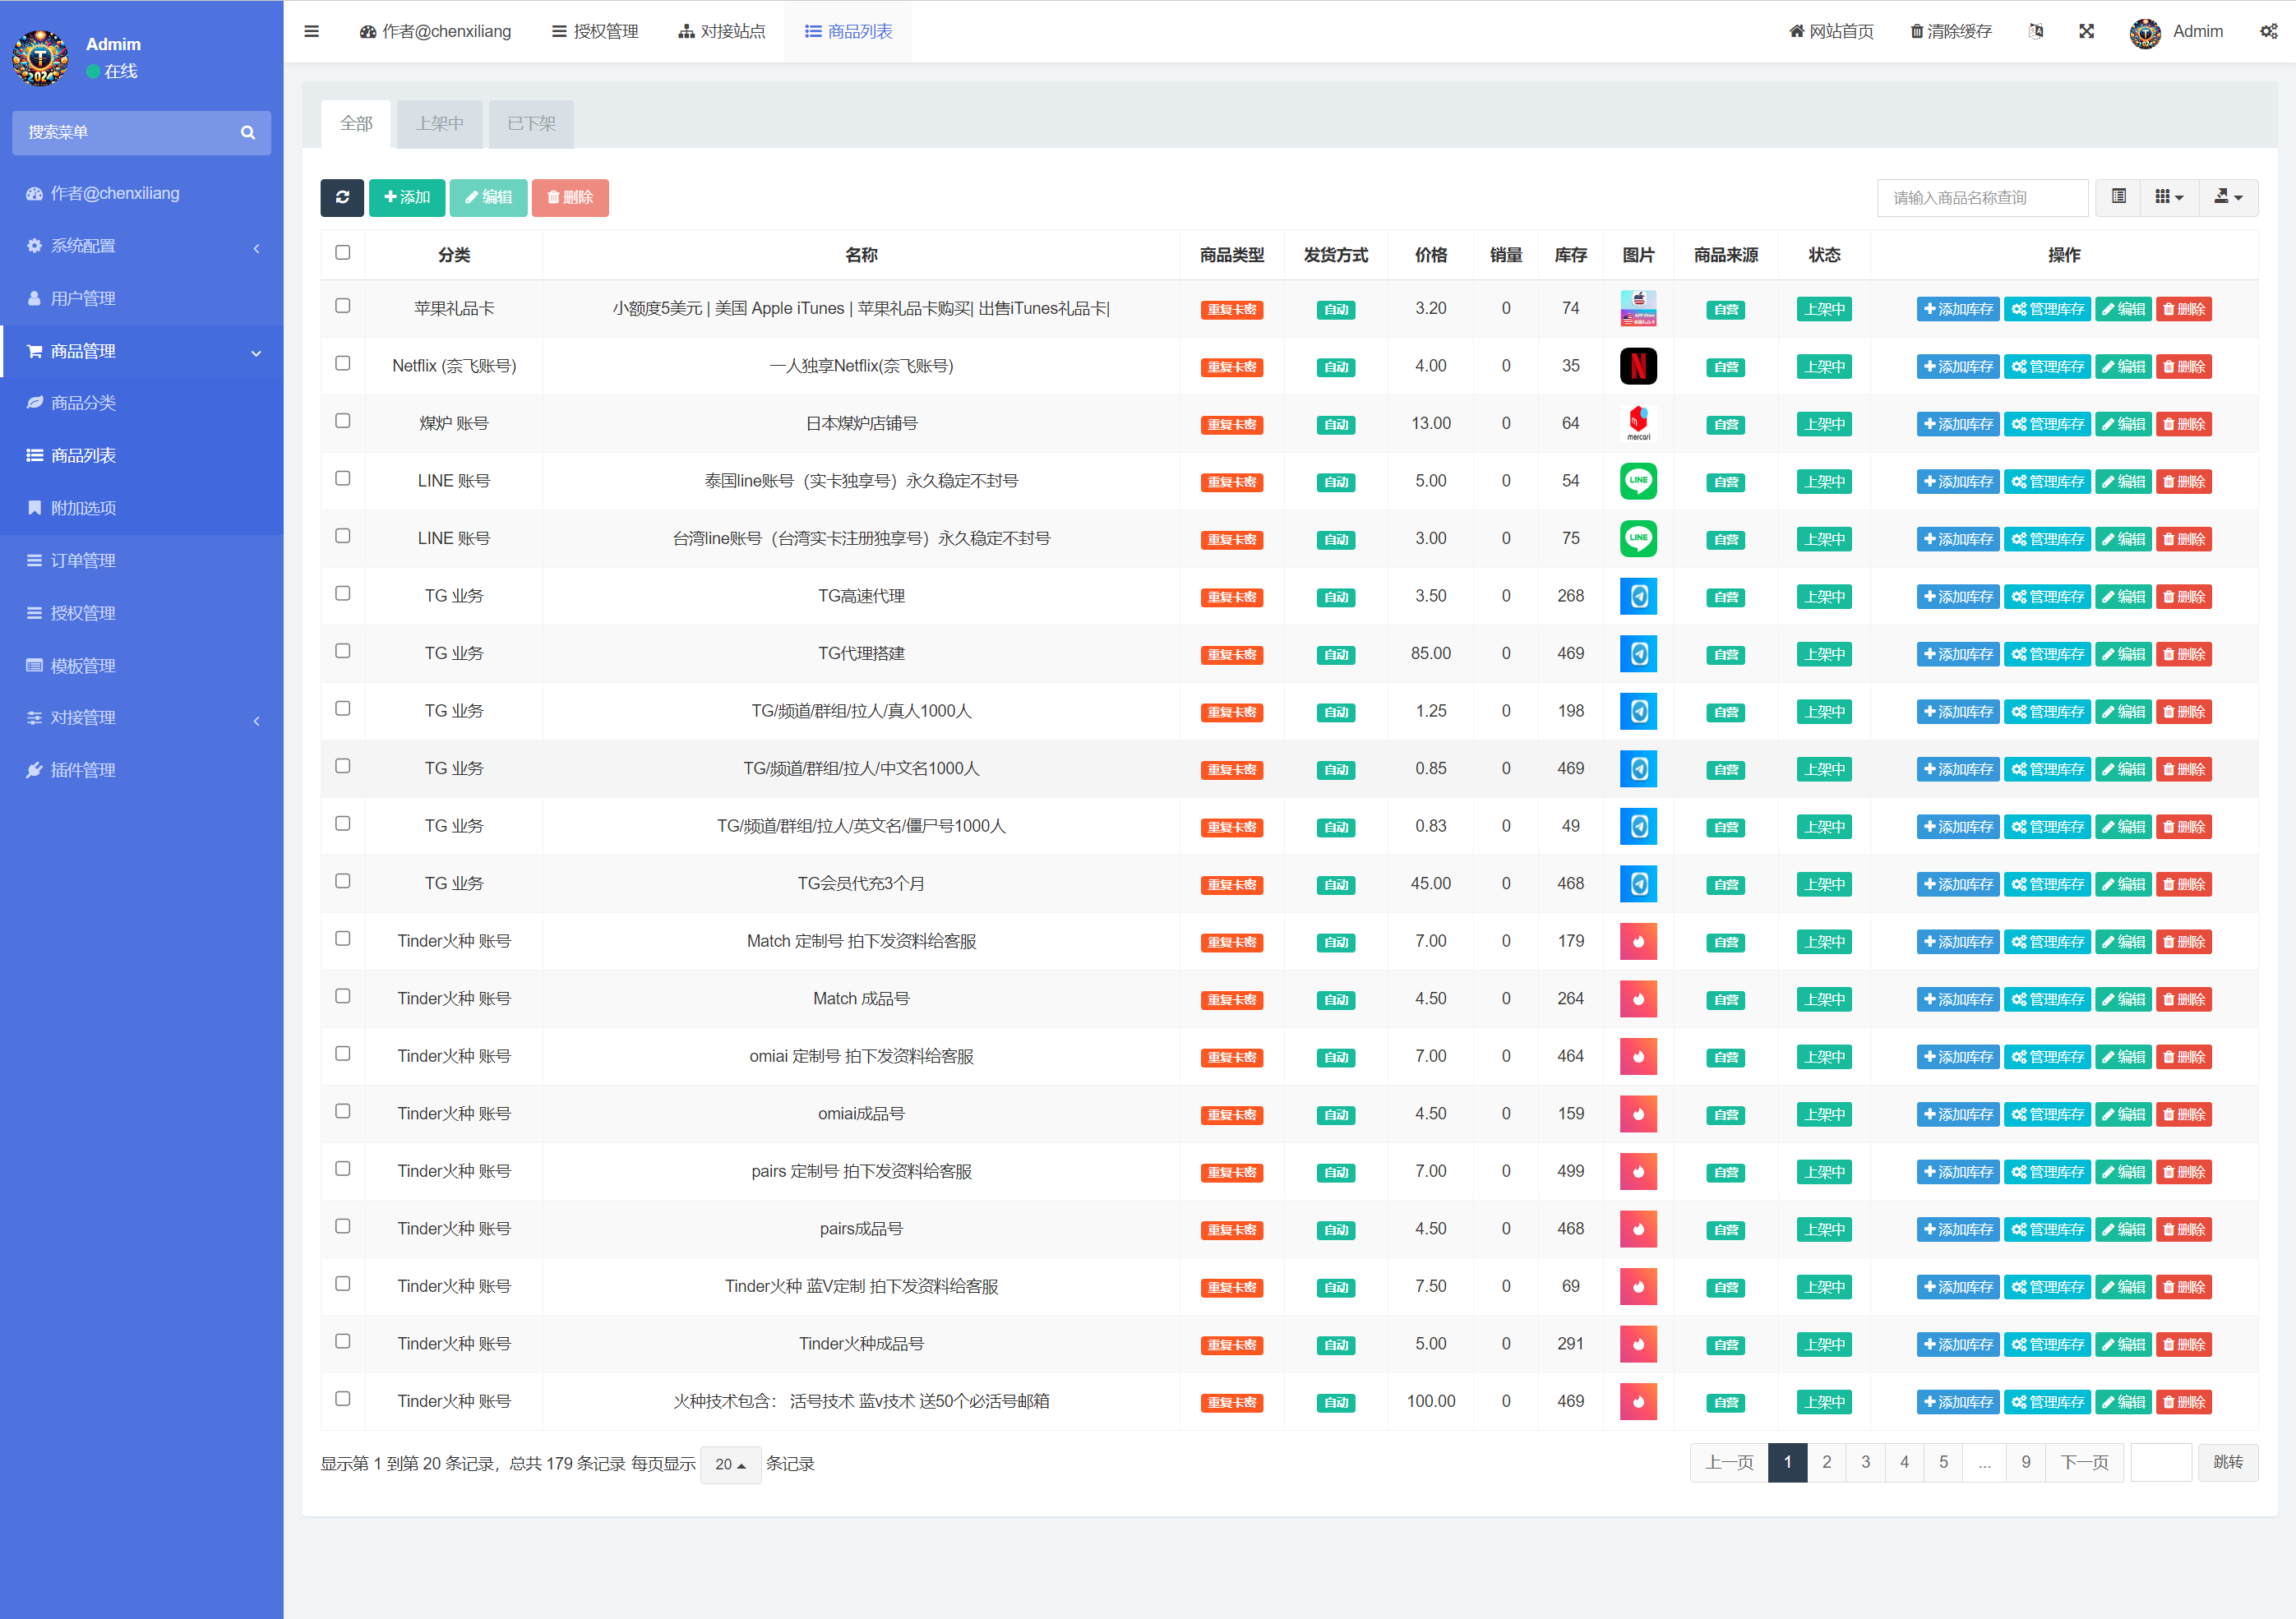Viewport: 2296px width, 1619px height.
Task: Check the Tinder火种成品号 row checkbox
Action: [343, 1341]
